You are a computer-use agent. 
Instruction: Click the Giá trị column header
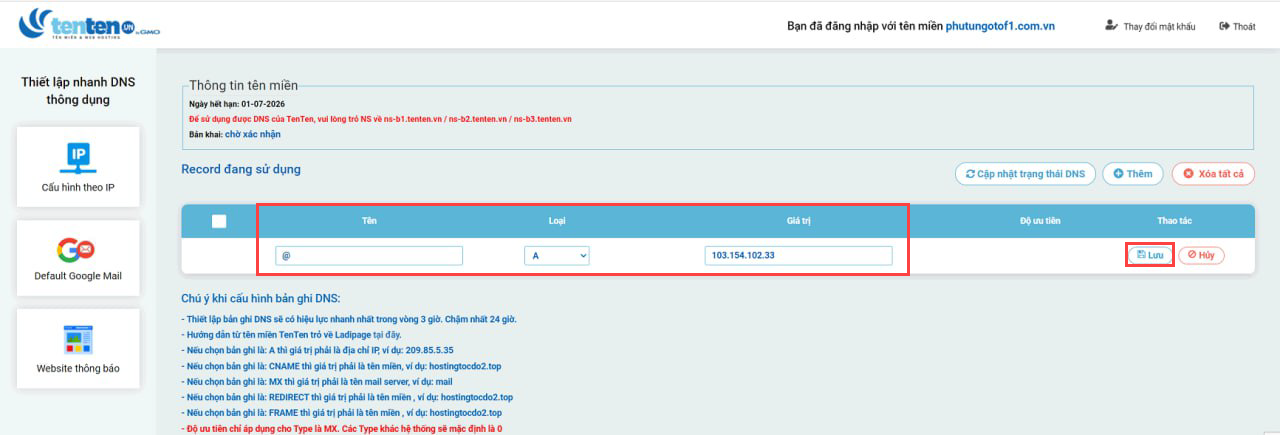pos(798,220)
